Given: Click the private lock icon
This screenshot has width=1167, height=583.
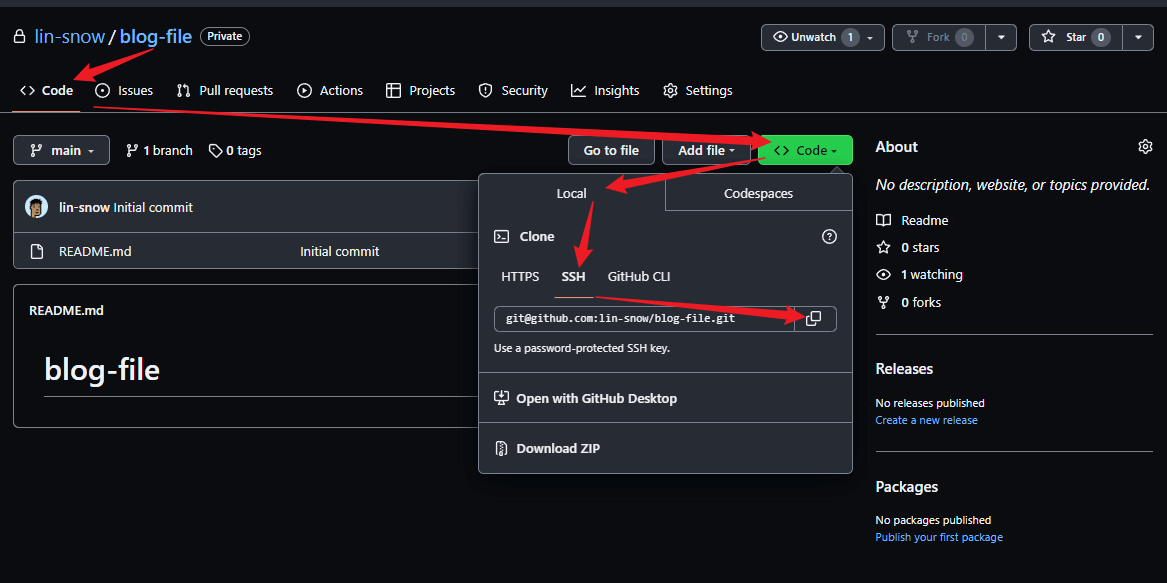Looking at the screenshot, I should pyautogui.click(x=19, y=36).
